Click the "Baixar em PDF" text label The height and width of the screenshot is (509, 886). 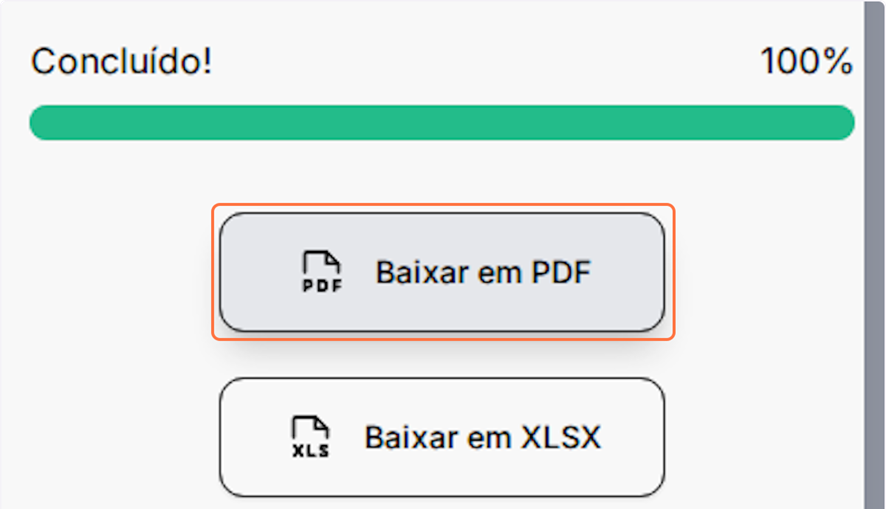[x=484, y=272]
